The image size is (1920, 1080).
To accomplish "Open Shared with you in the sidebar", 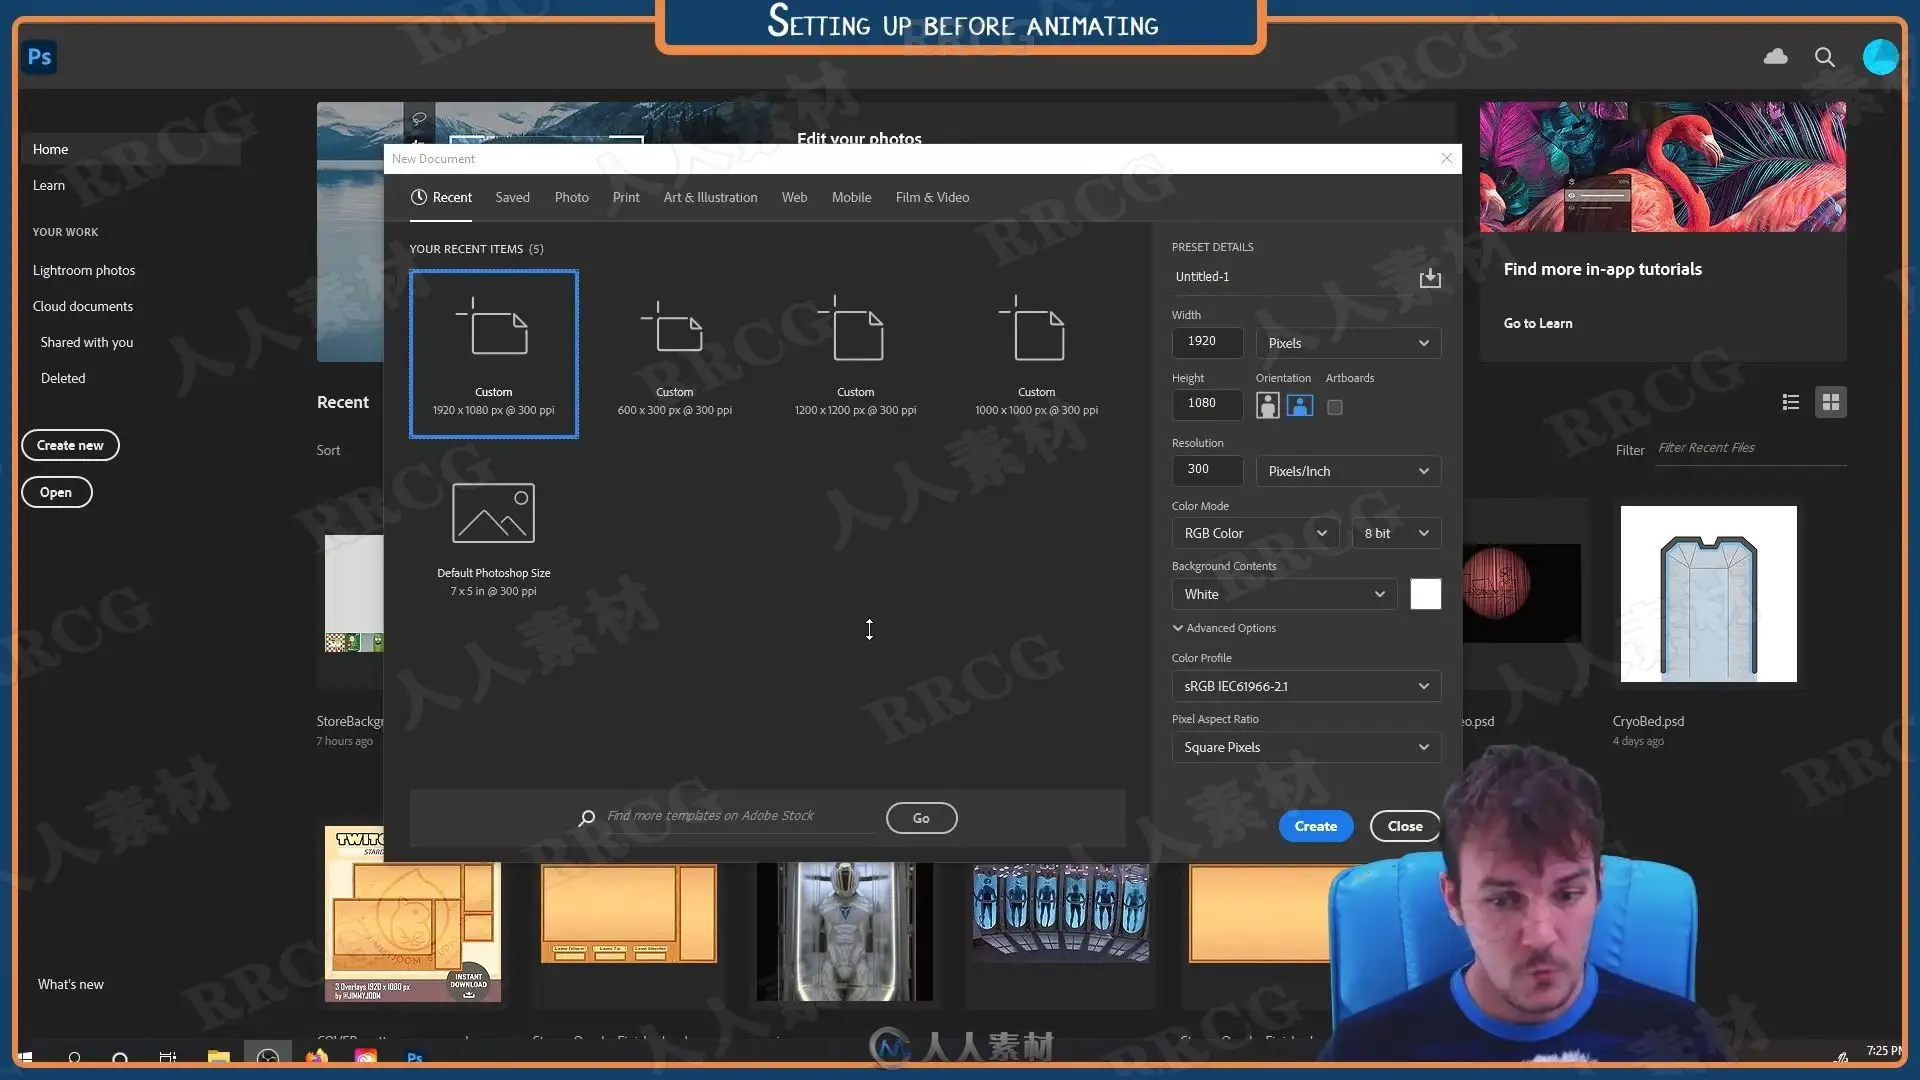I will click(x=87, y=342).
